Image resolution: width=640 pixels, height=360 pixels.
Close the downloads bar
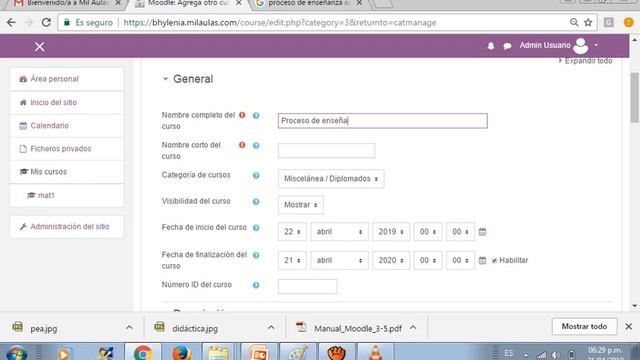click(x=629, y=327)
